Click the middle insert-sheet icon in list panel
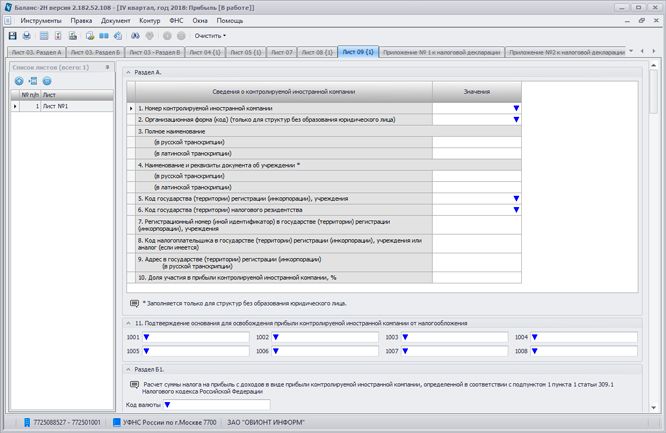Viewport: 666px width, 433px height. (33, 81)
